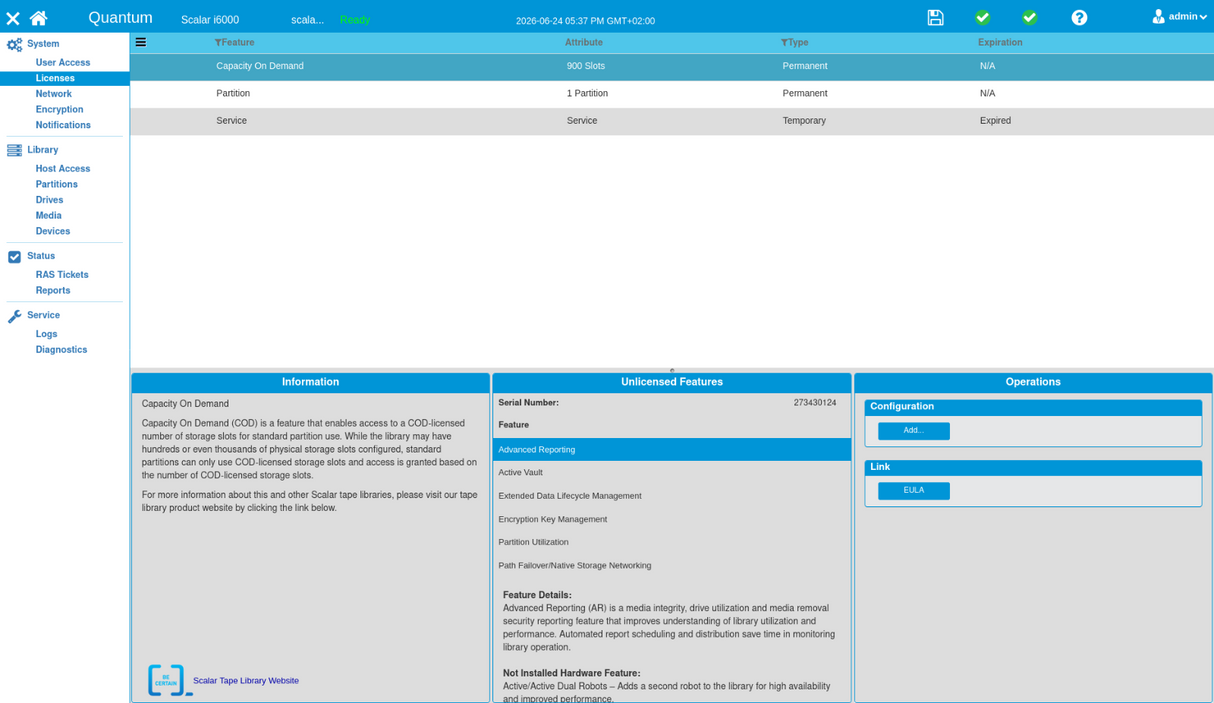Click the date and time display

[585, 21]
